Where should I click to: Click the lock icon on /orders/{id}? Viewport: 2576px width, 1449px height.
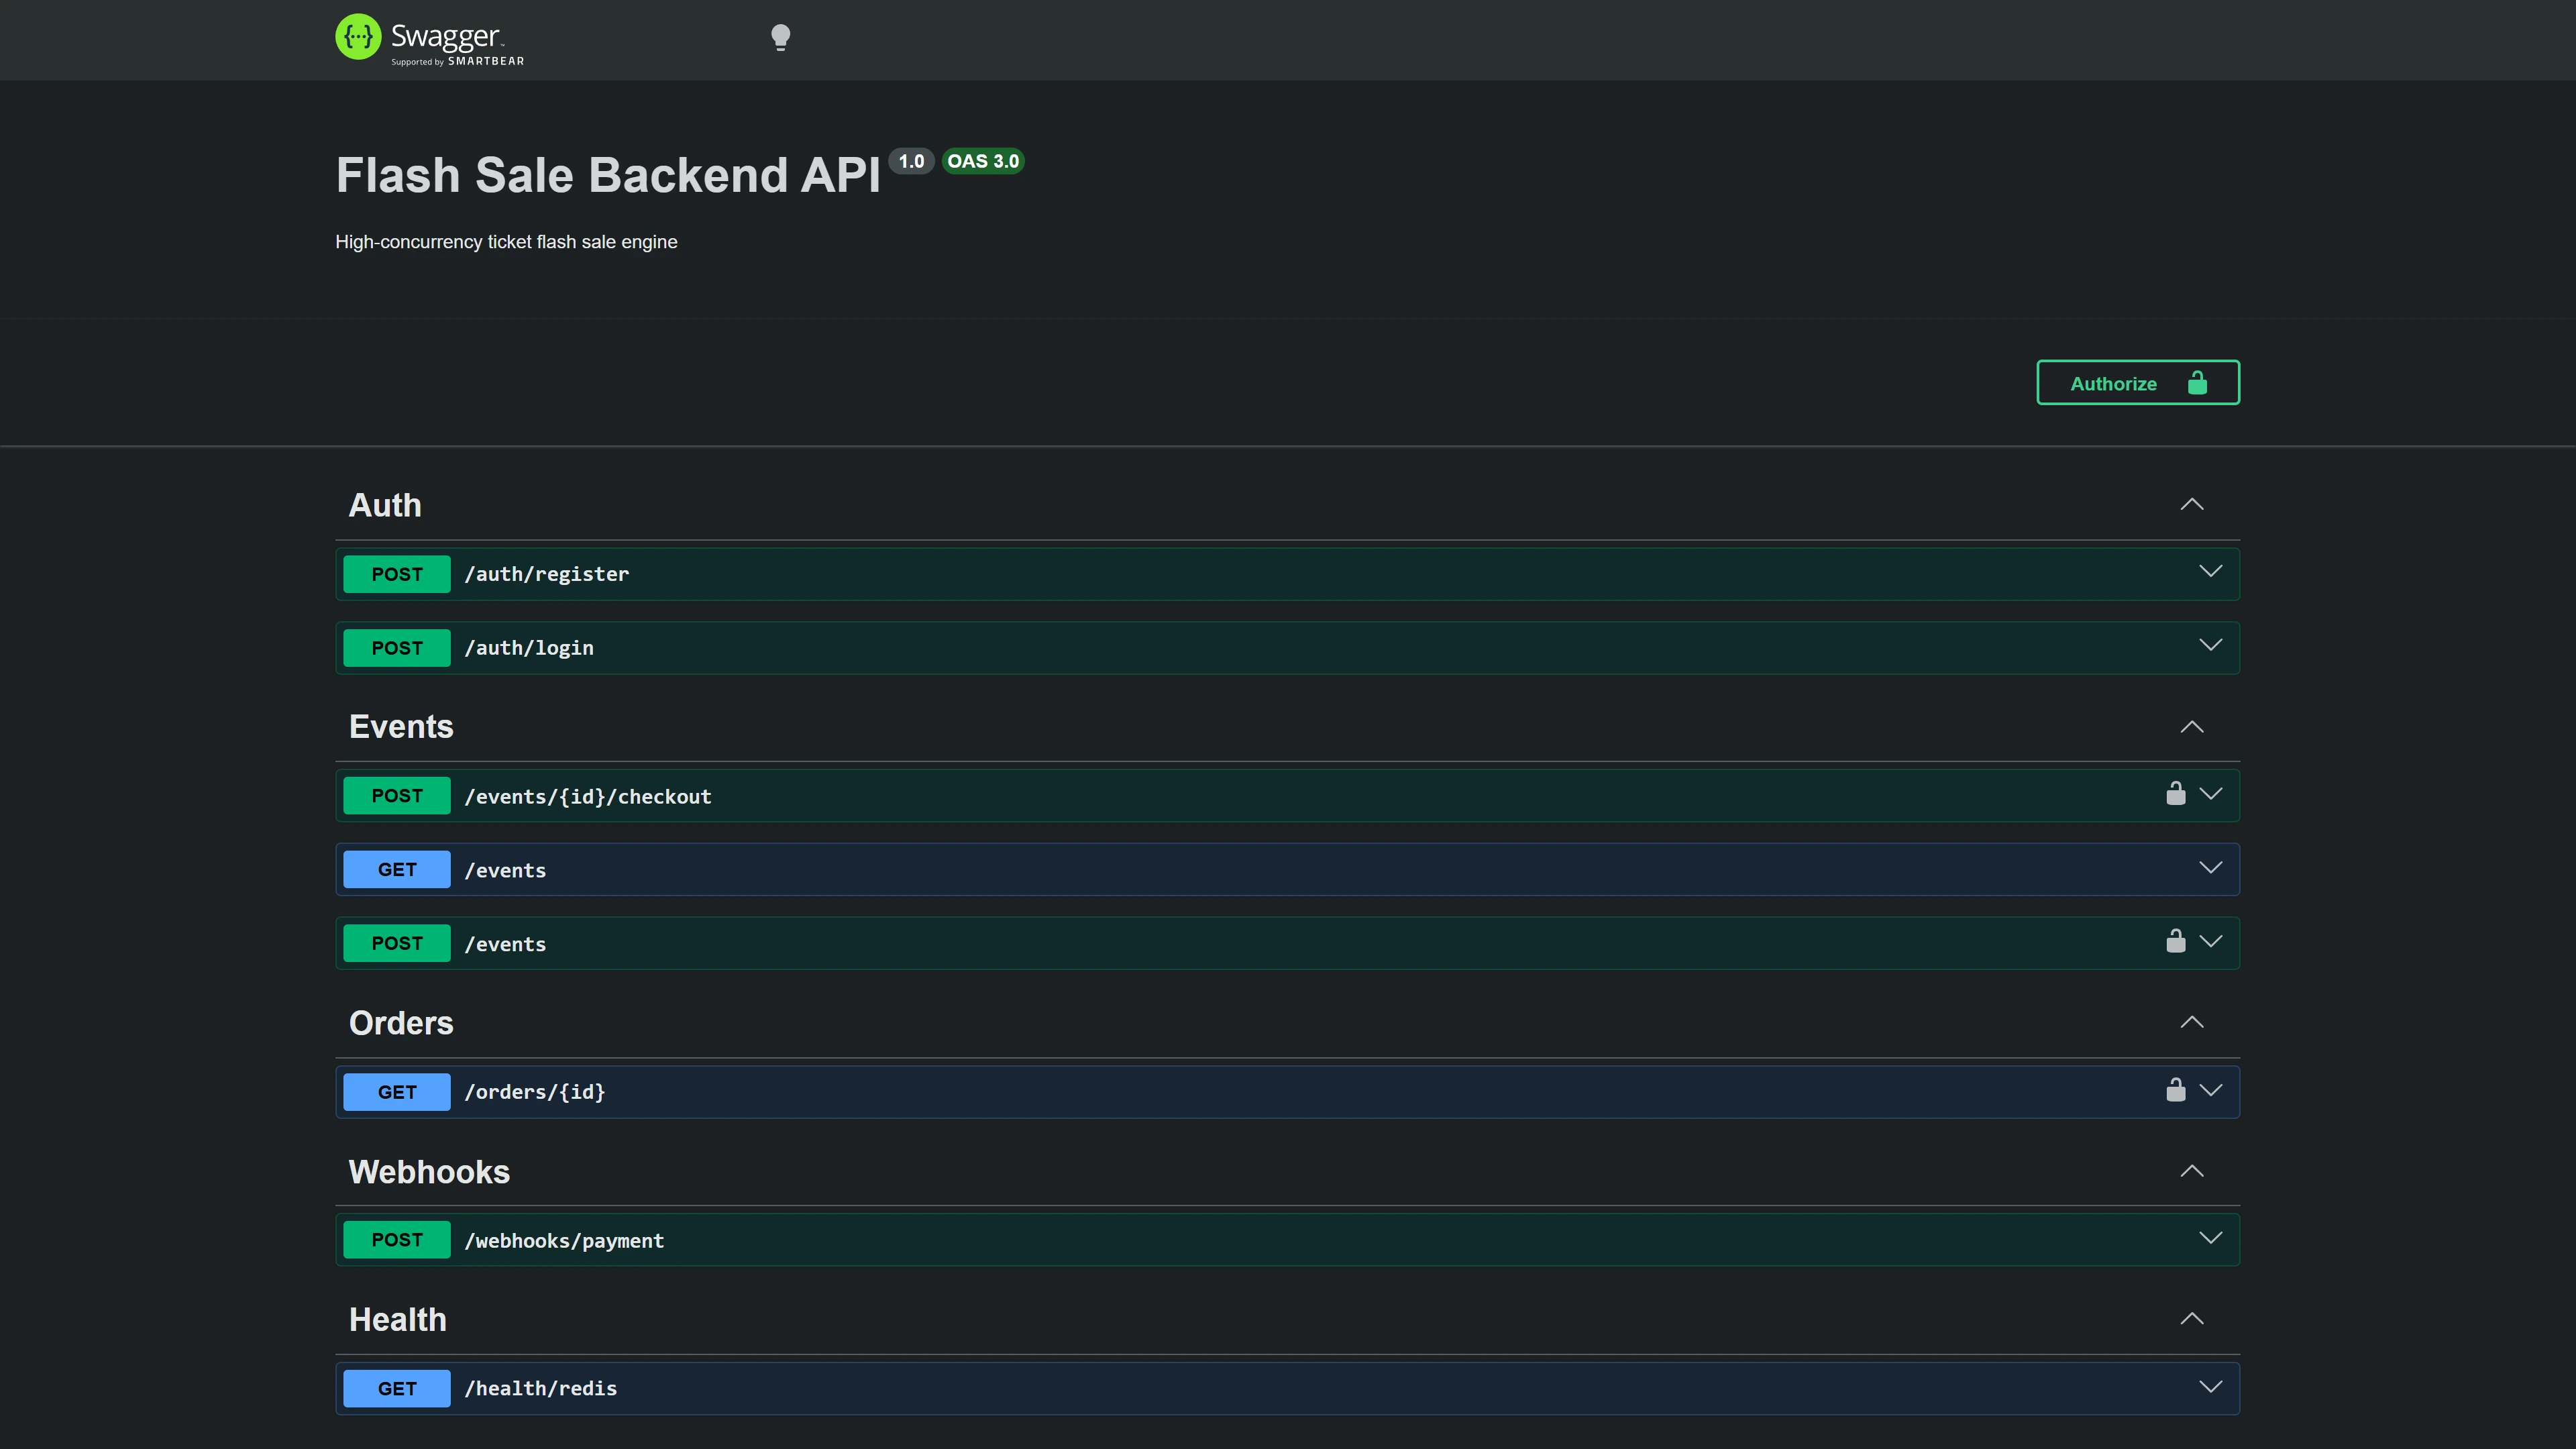tap(2175, 1090)
